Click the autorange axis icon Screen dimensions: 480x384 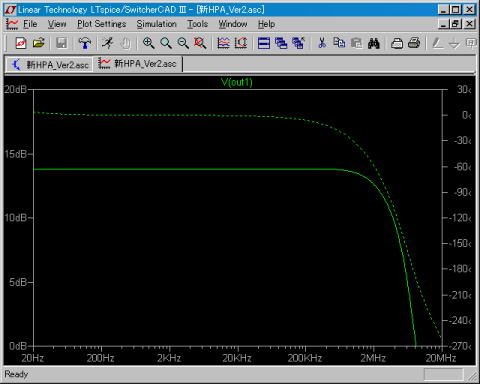pos(241,43)
